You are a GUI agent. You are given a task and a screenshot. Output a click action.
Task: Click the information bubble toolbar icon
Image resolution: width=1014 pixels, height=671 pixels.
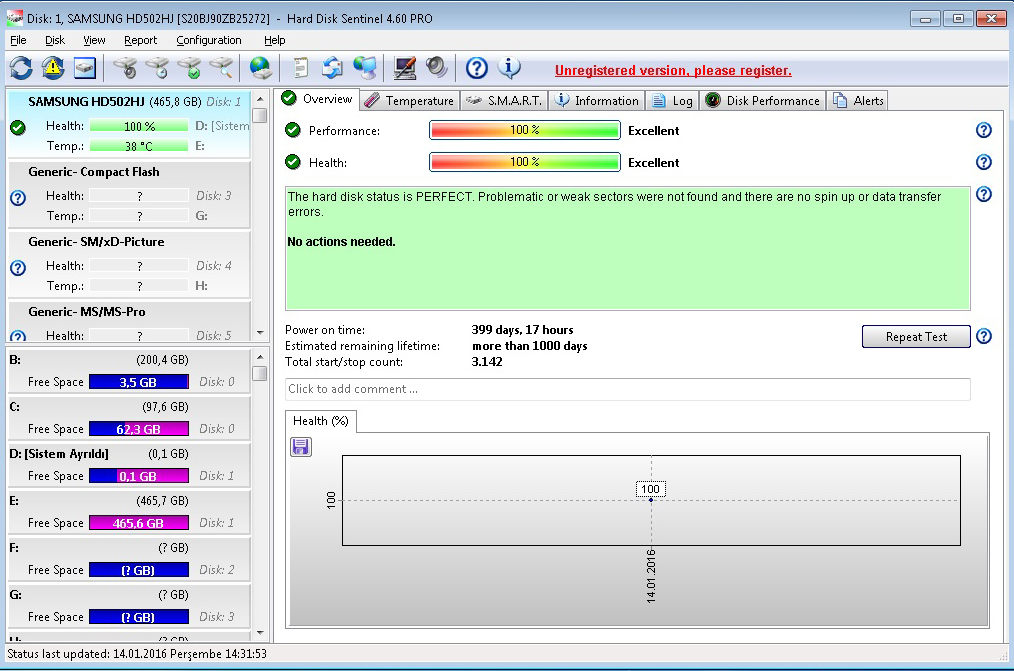pos(509,68)
